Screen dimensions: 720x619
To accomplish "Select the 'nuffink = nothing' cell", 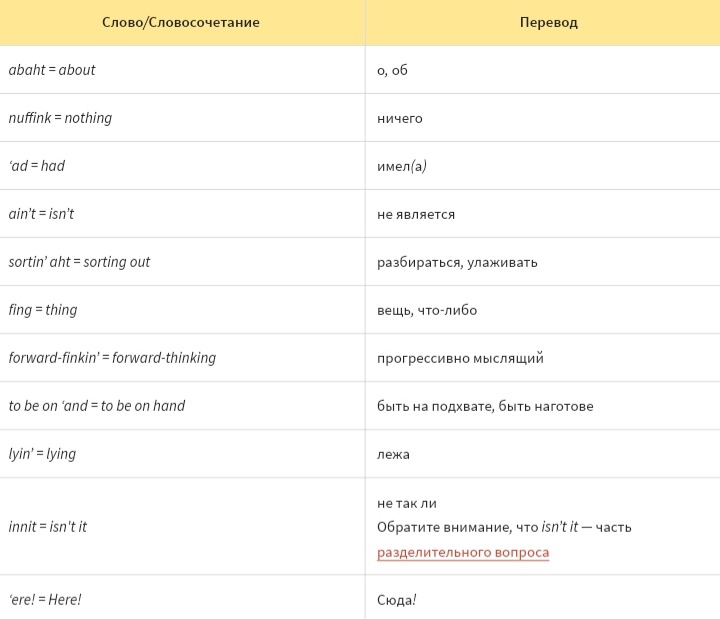I will [60, 118].
